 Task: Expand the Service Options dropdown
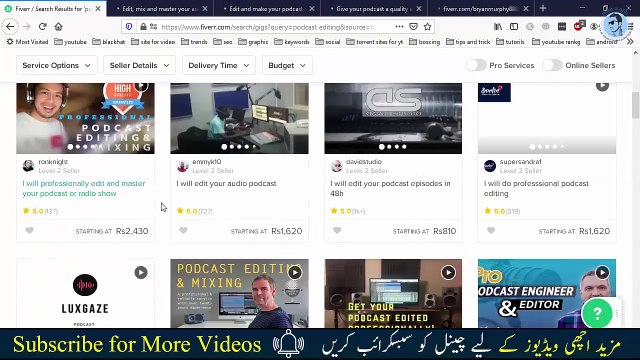[x=57, y=65]
